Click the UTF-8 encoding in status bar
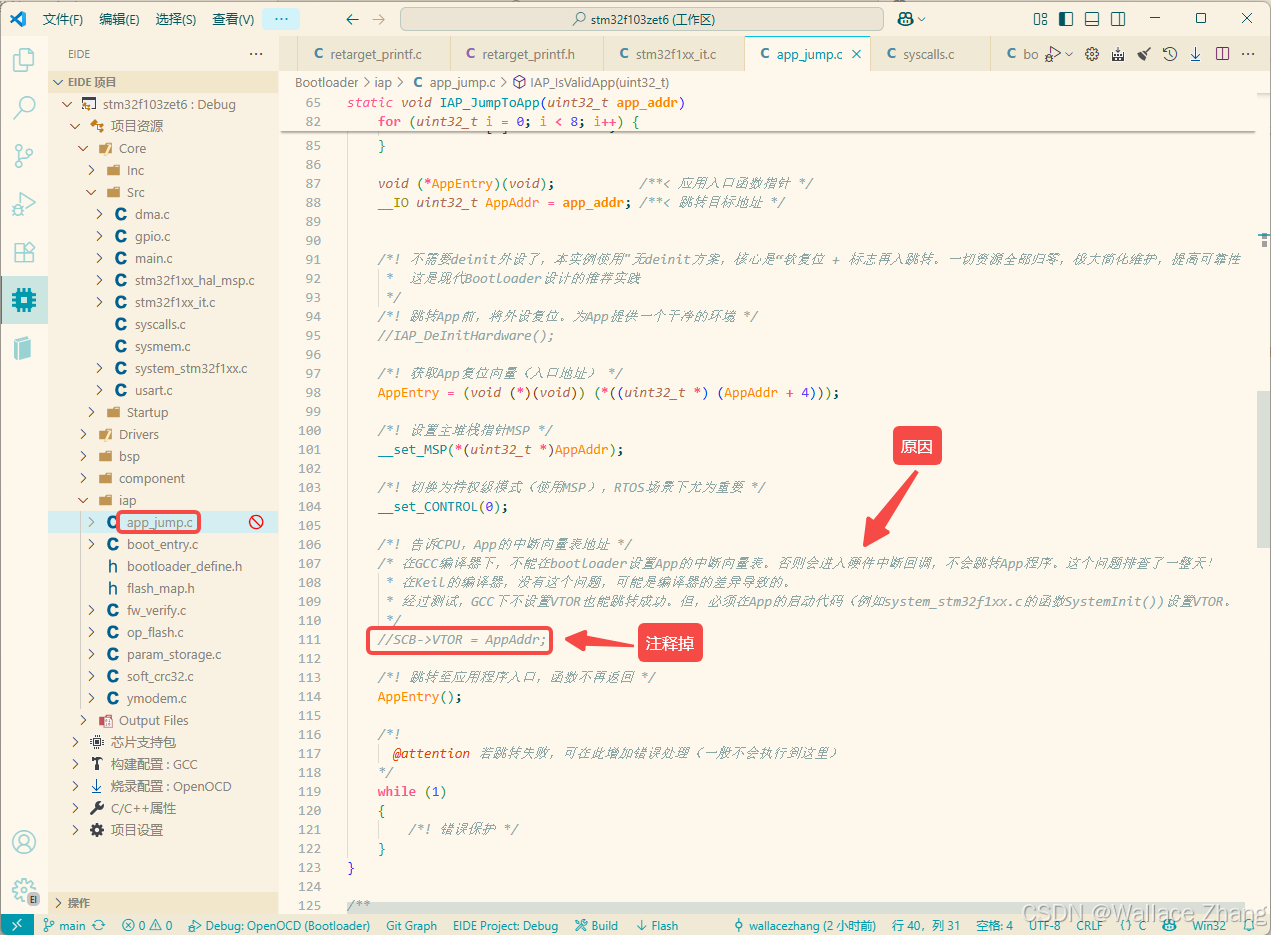The image size is (1271, 935). (1045, 925)
